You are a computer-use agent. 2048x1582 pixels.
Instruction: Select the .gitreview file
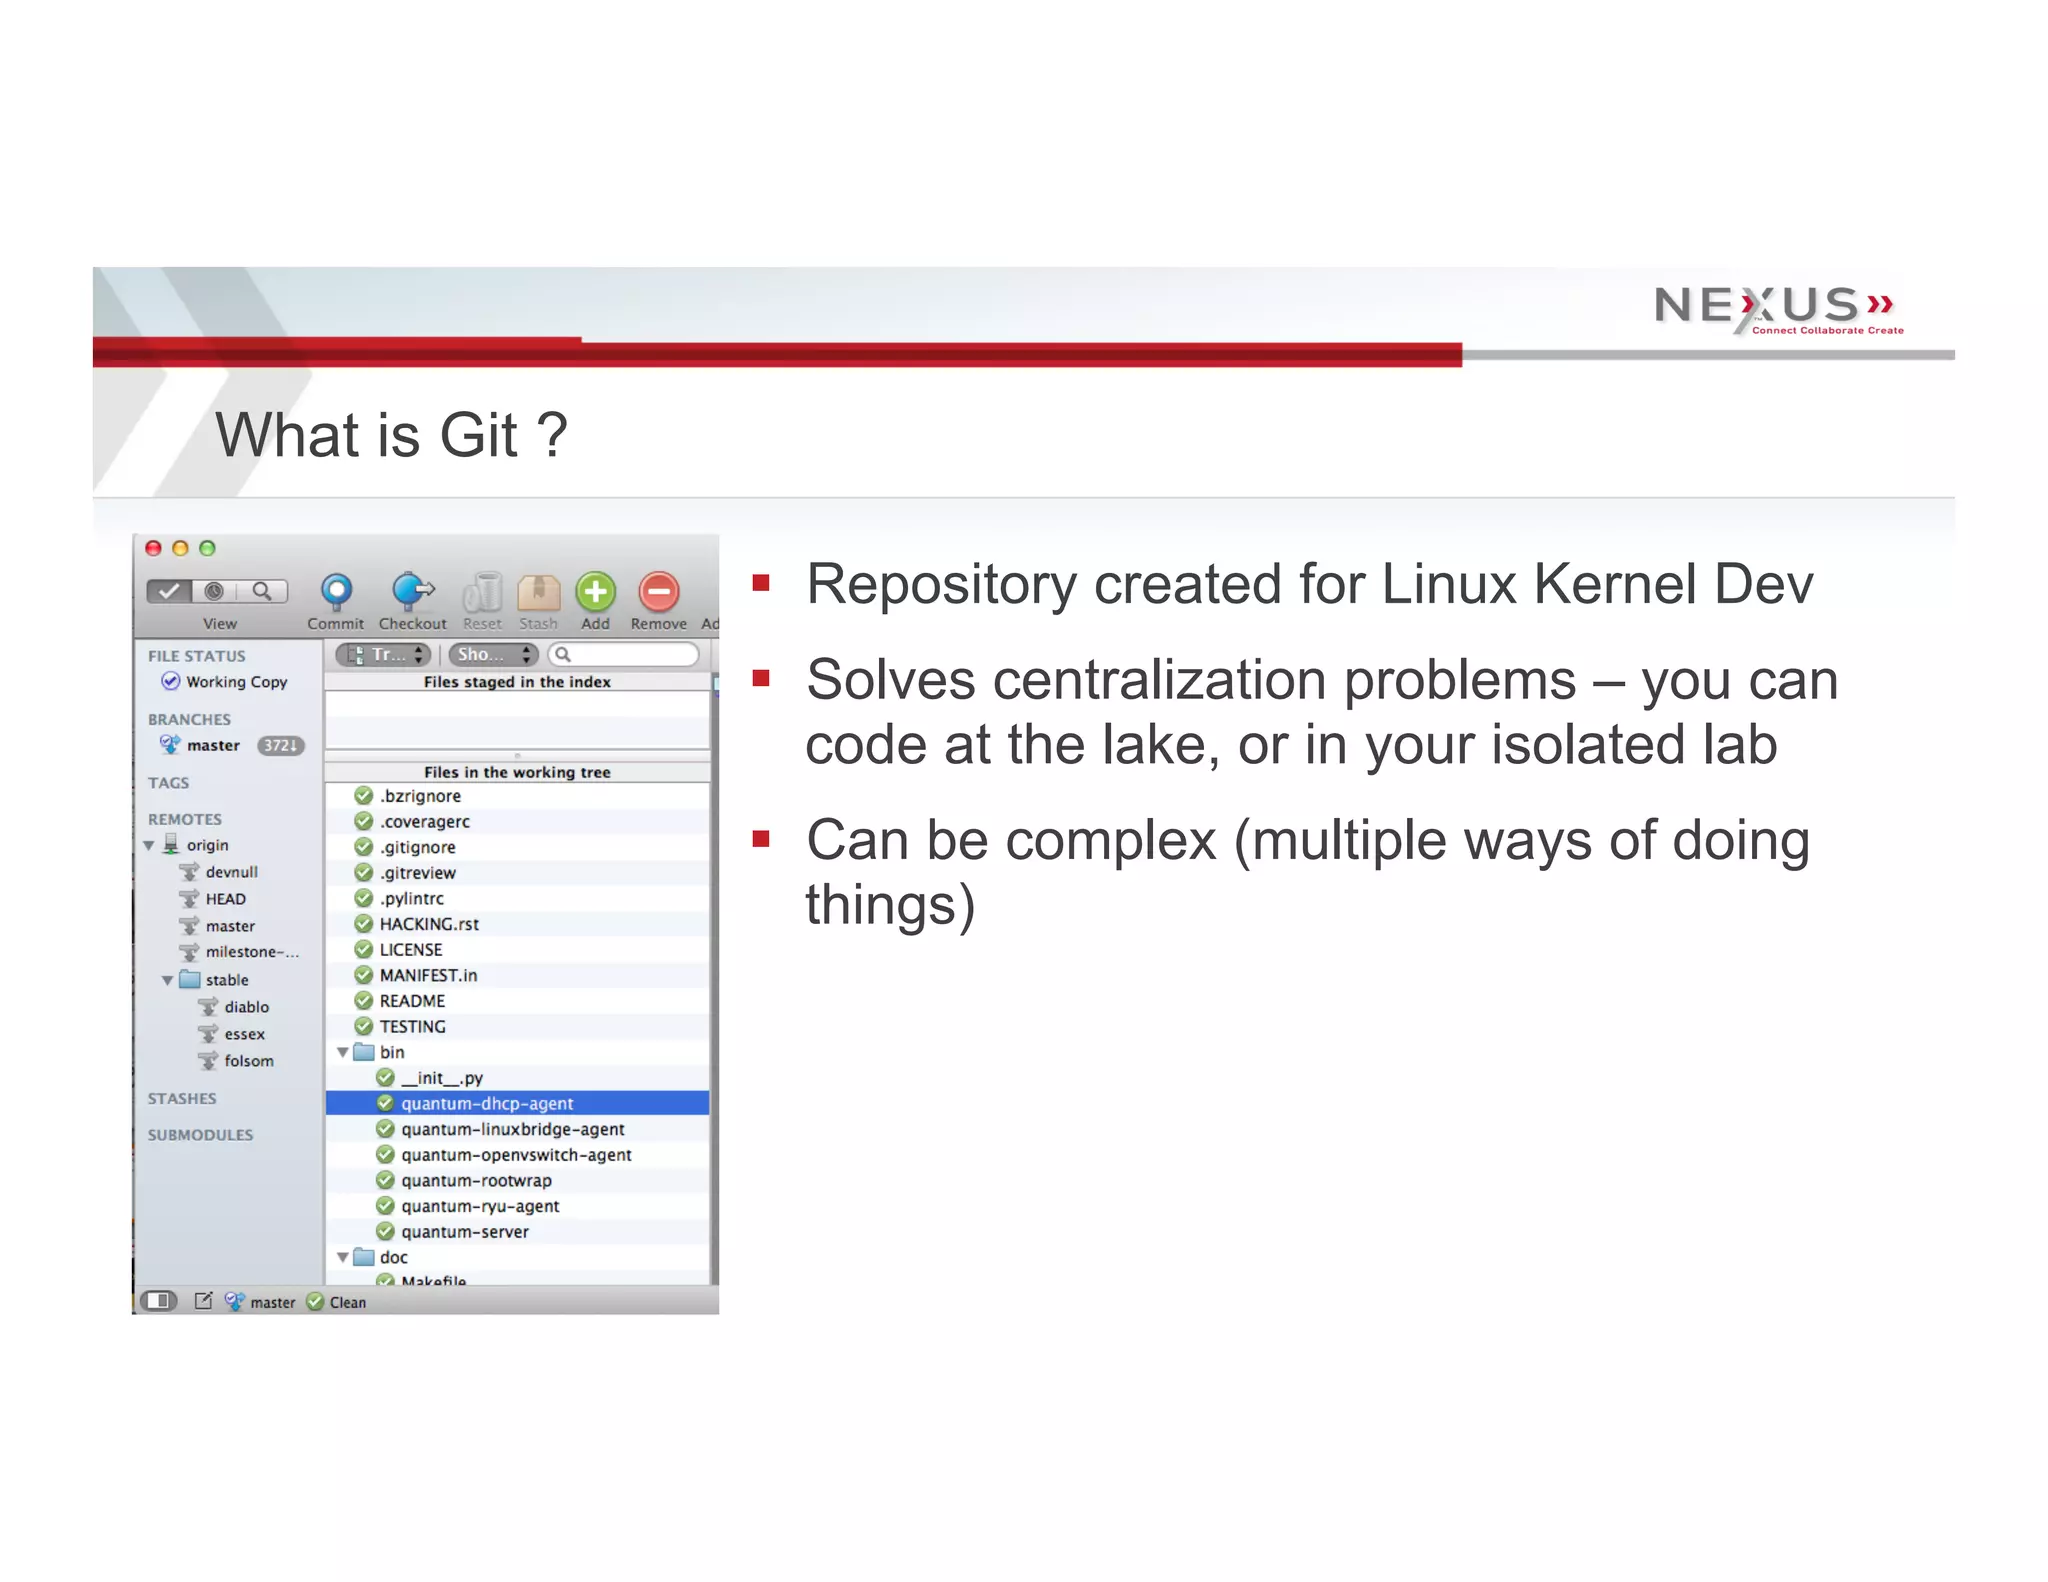pos(517,873)
